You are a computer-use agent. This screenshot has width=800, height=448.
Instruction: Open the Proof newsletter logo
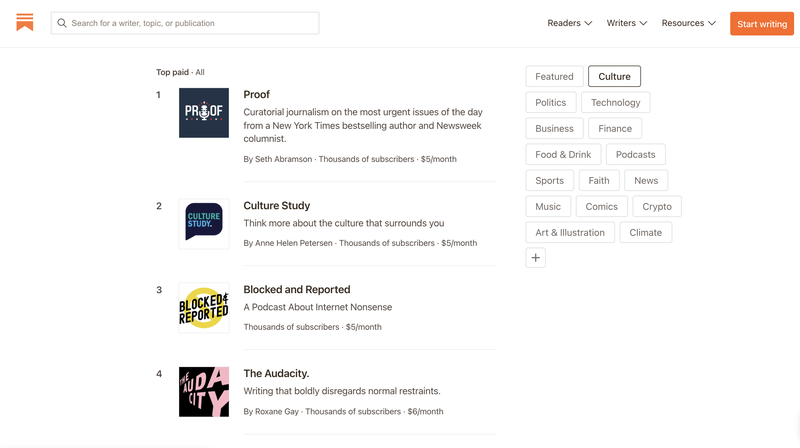(x=204, y=113)
